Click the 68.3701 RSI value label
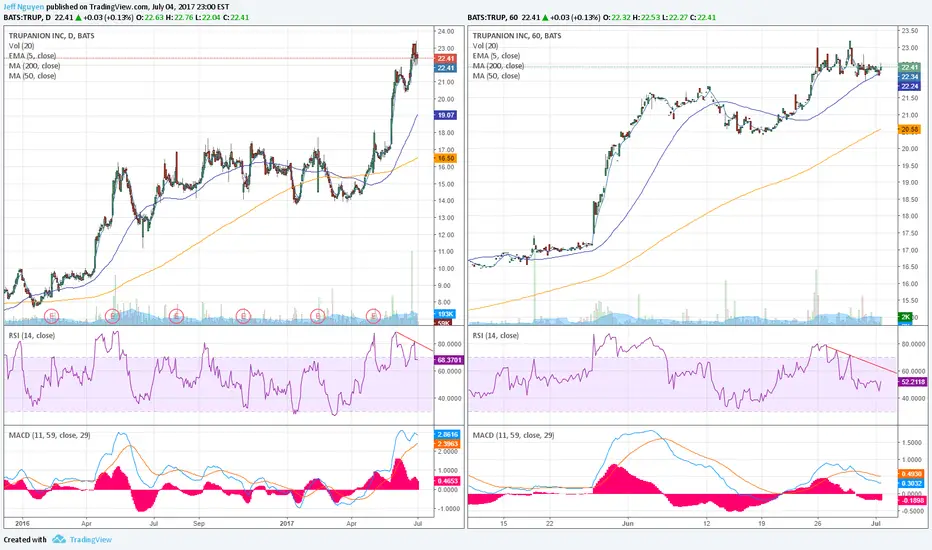 point(449,360)
